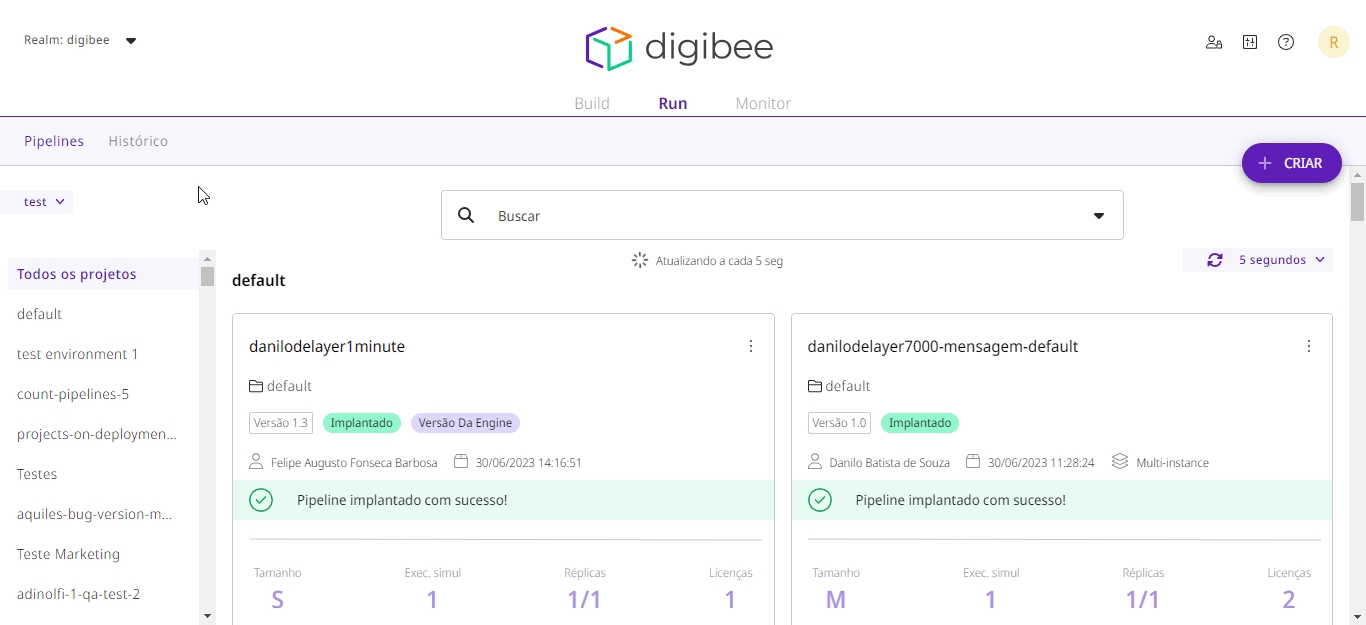
Task: Click the Buscar search field
Action: [780, 216]
